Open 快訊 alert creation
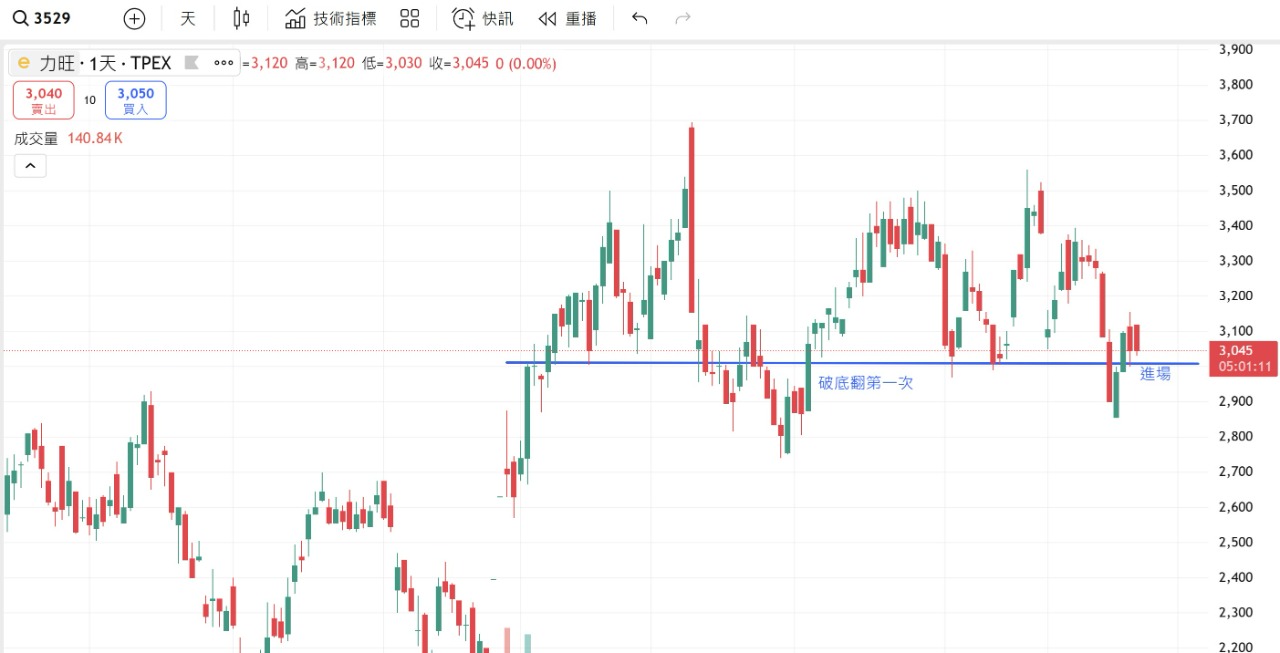This screenshot has height=653, width=1280. (483, 18)
